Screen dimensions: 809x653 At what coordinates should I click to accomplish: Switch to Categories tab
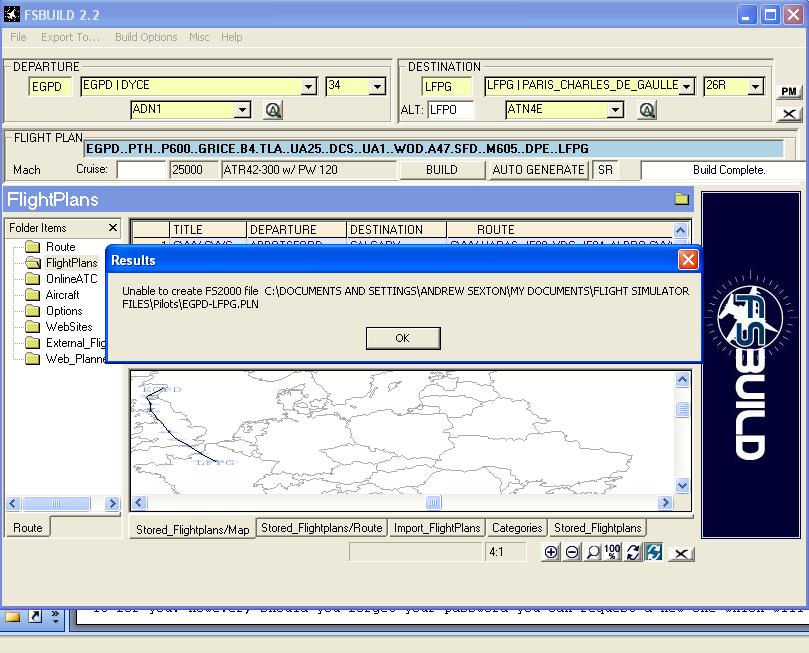click(517, 528)
